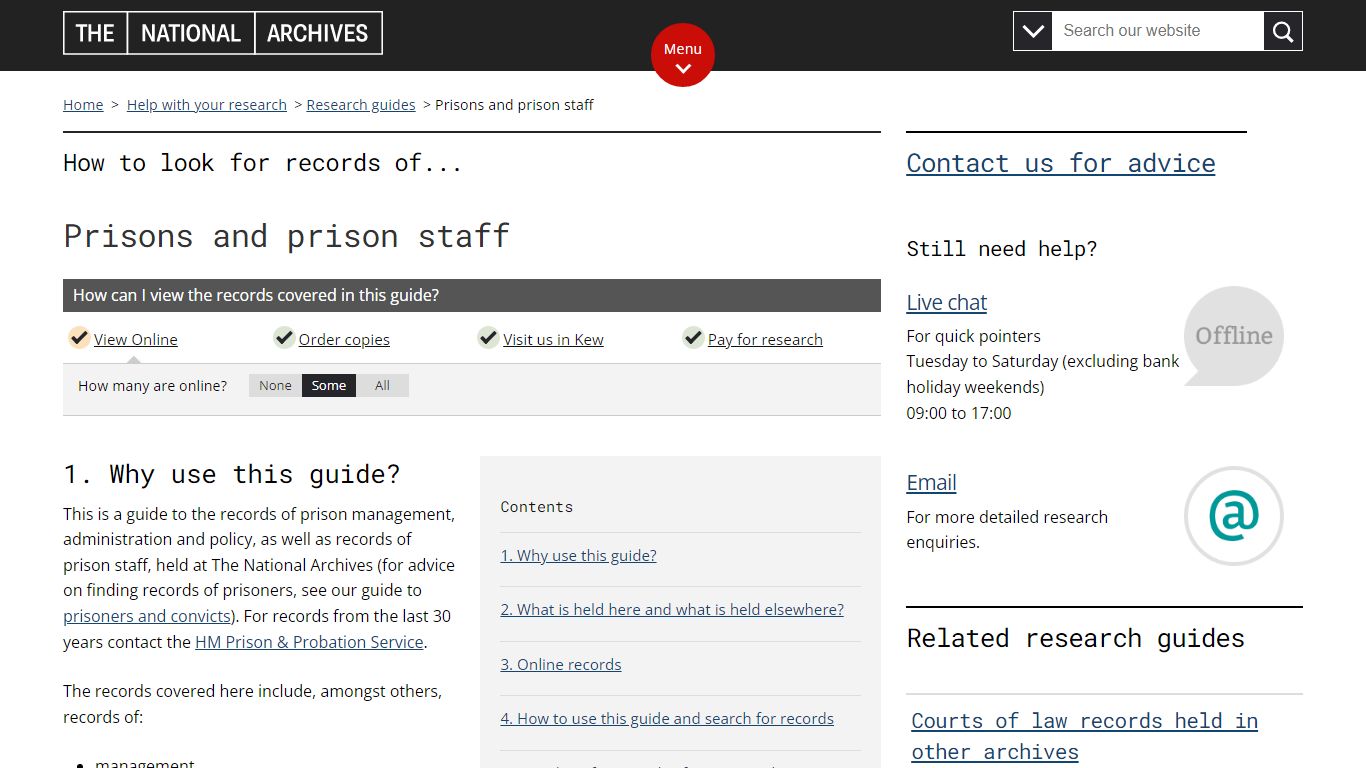This screenshot has height=768, width=1366.
Task: Jump to 4. How to use this guide link
Action: 667,719
